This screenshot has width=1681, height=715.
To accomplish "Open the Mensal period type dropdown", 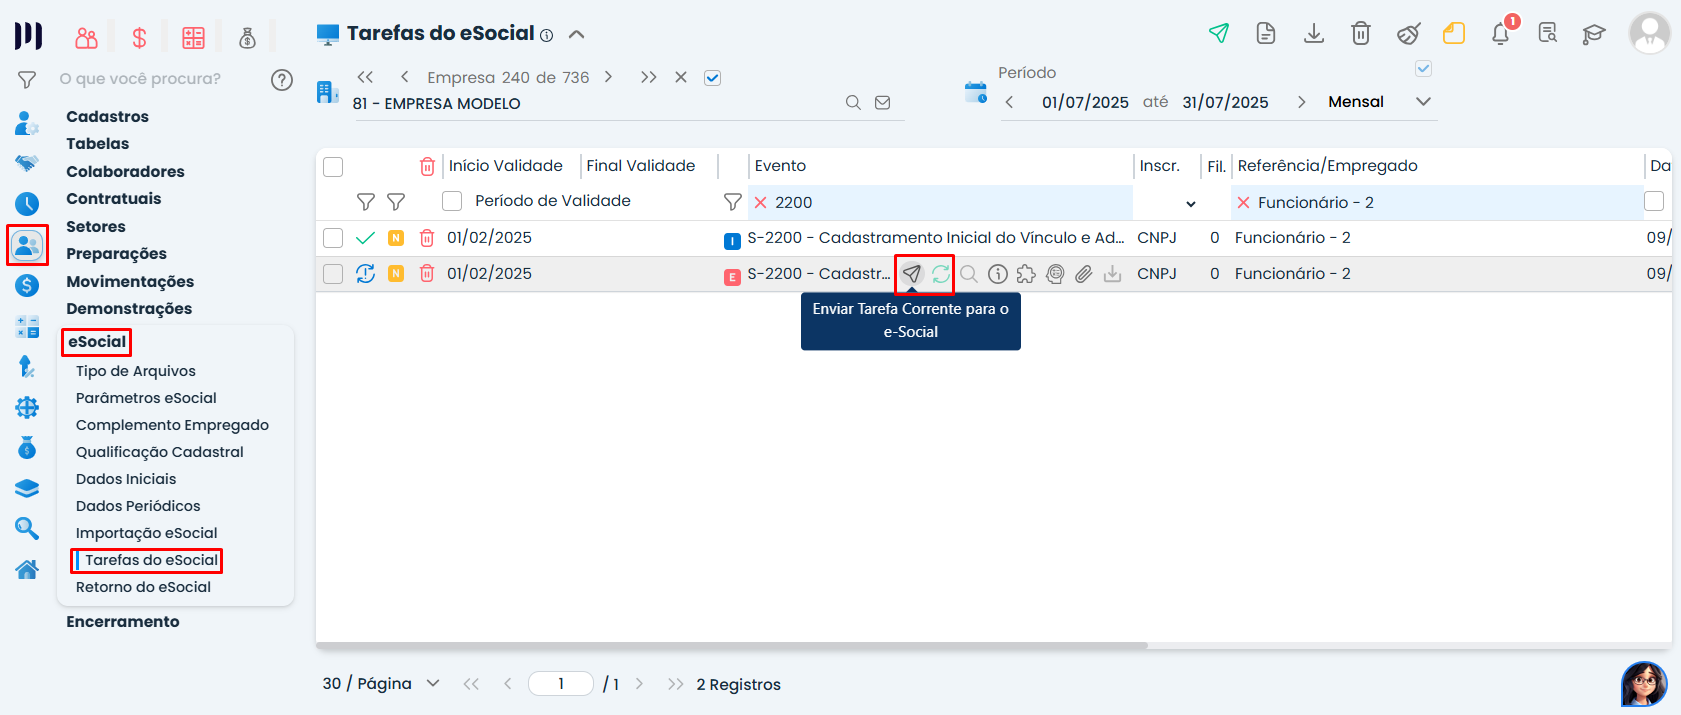I will (x=1424, y=102).
